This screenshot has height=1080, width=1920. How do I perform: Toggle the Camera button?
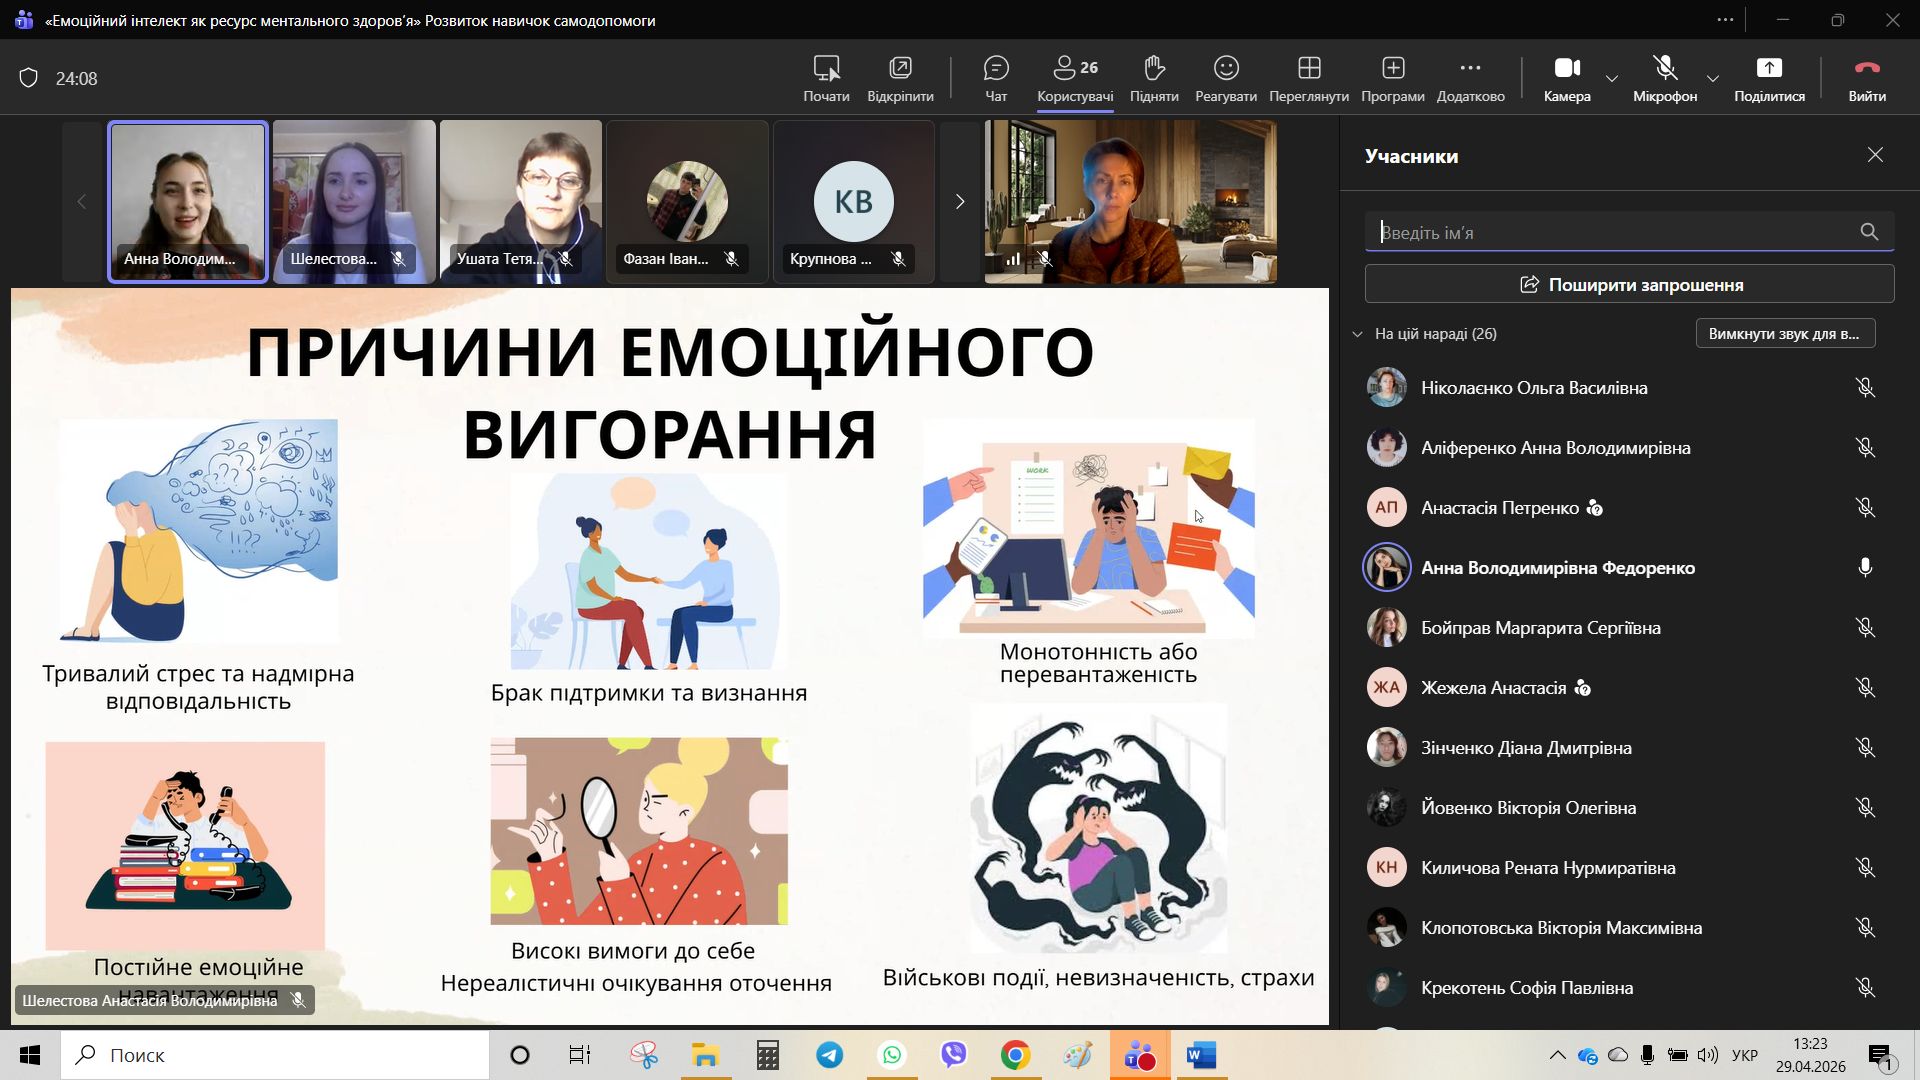coord(1566,69)
